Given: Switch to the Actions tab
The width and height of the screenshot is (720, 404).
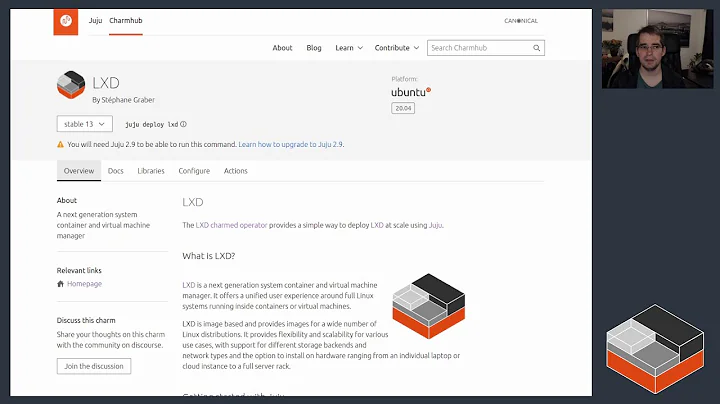Looking at the screenshot, I should (x=236, y=171).
